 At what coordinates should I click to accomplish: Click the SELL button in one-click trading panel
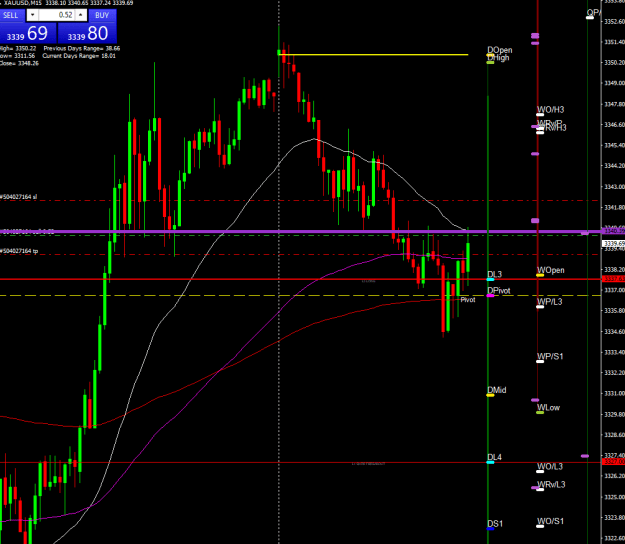[12, 15]
